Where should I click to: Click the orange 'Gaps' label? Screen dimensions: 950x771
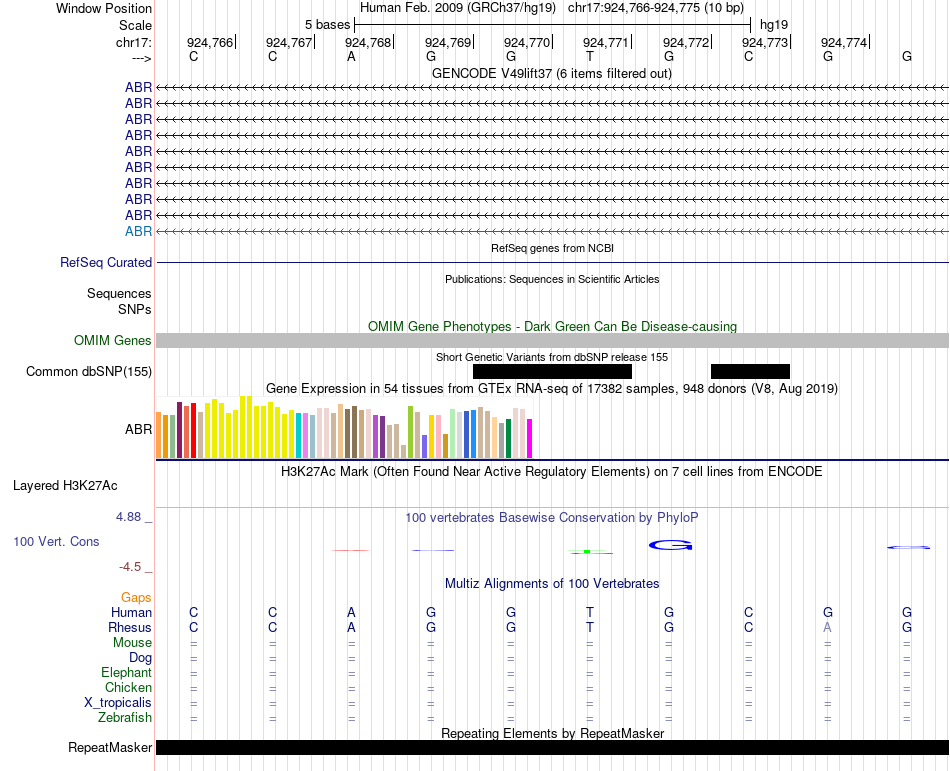136,598
